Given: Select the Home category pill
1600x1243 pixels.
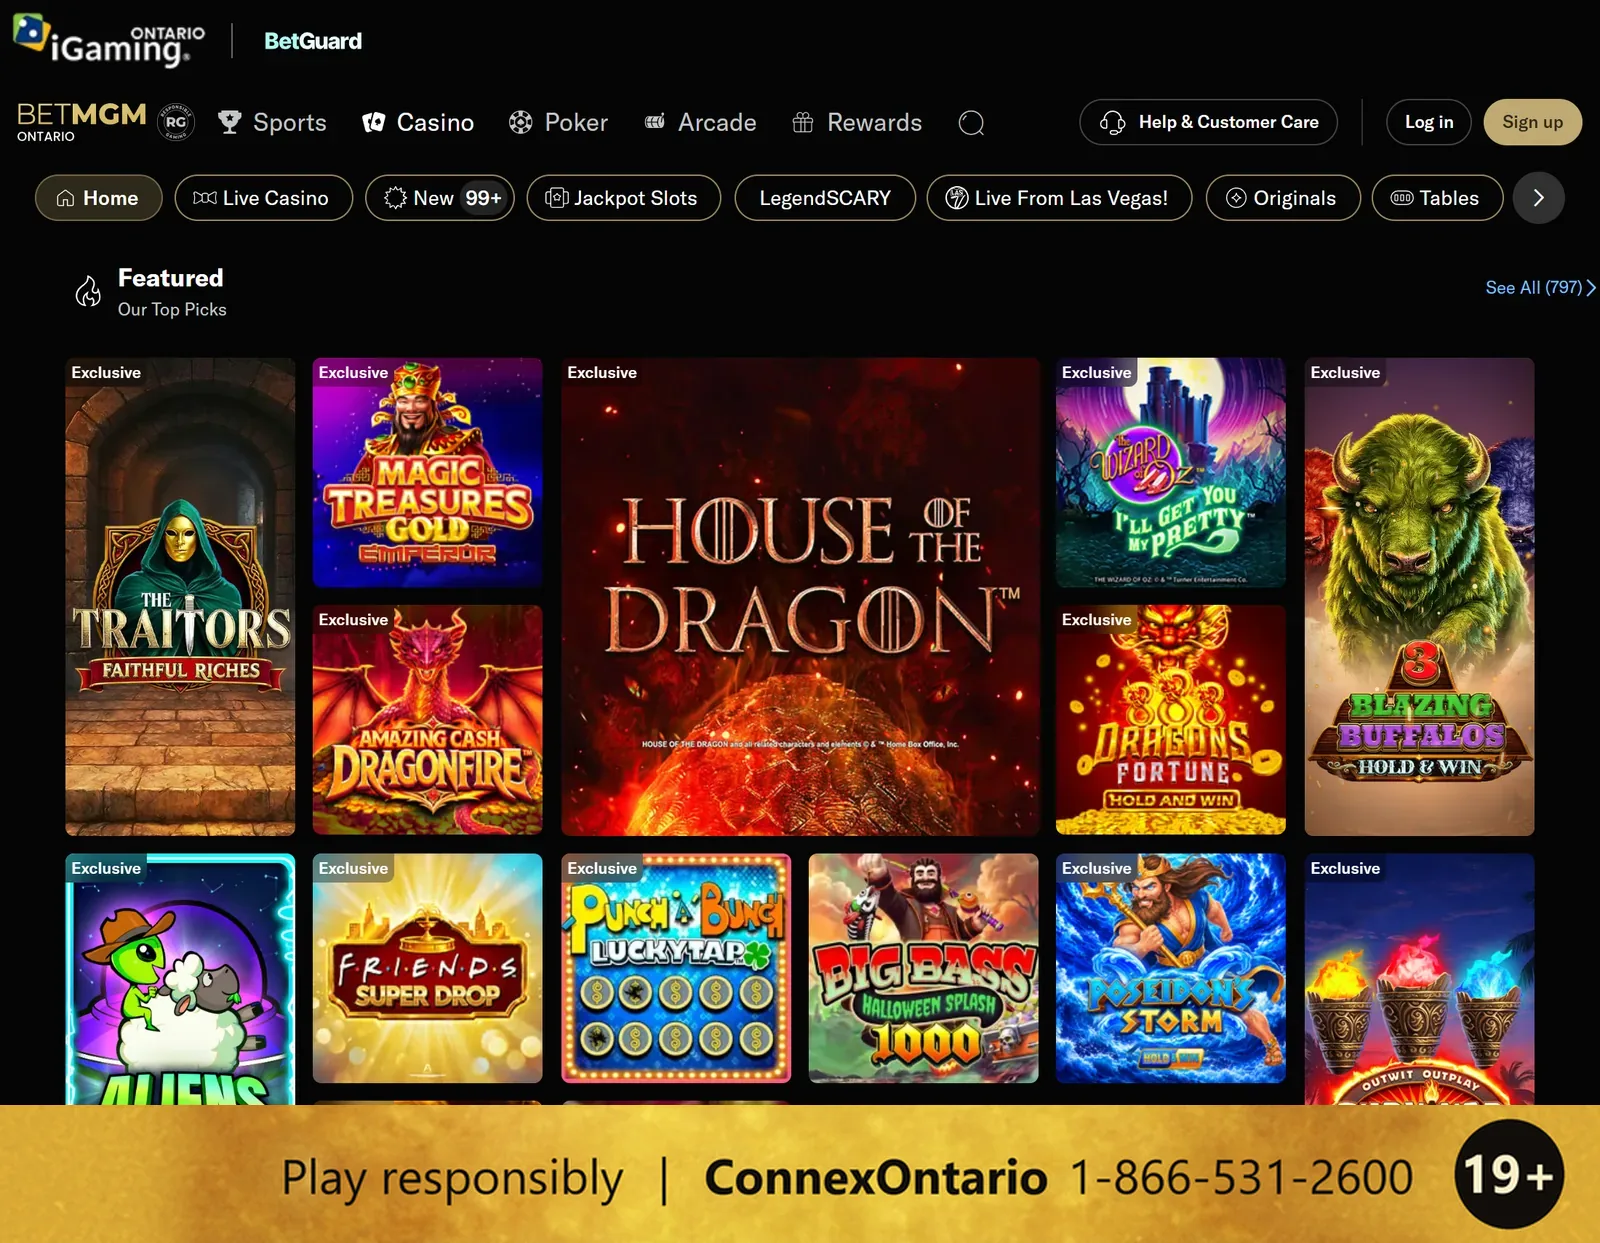Looking at the screenshot, I should point(98,198).
